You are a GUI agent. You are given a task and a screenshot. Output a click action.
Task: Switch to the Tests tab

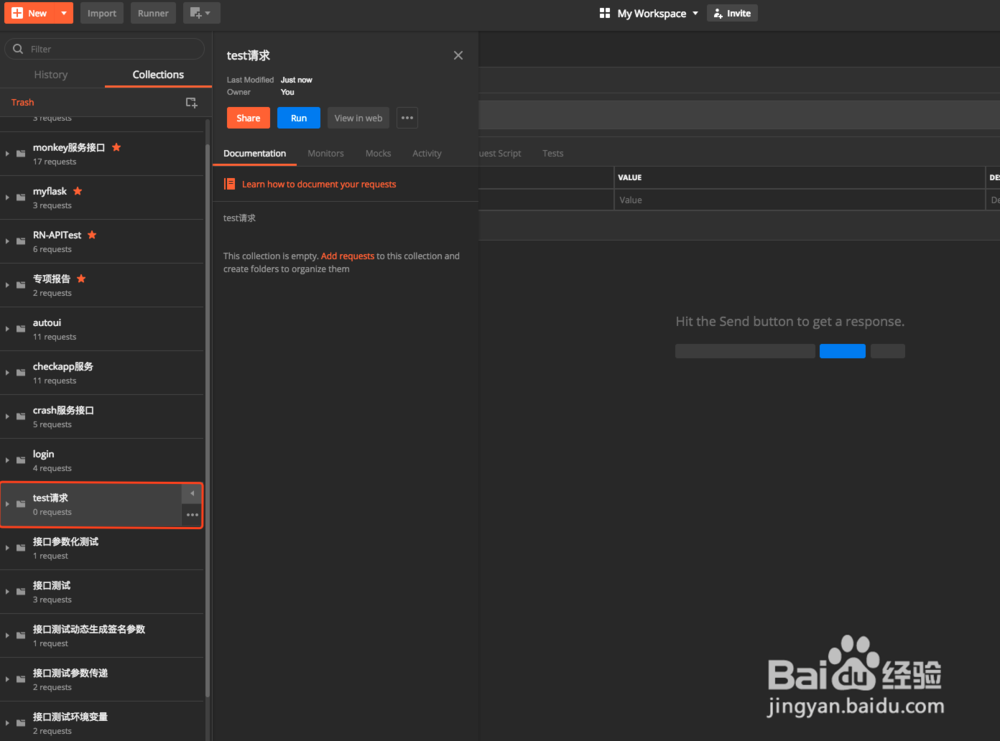(x=553, y=154)
